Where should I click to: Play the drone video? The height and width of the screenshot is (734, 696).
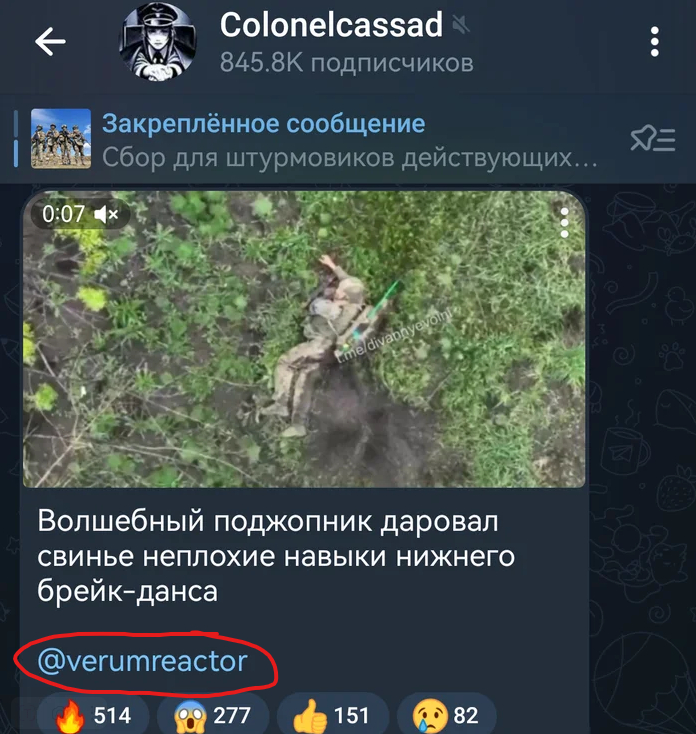click(x=304, y=339)
